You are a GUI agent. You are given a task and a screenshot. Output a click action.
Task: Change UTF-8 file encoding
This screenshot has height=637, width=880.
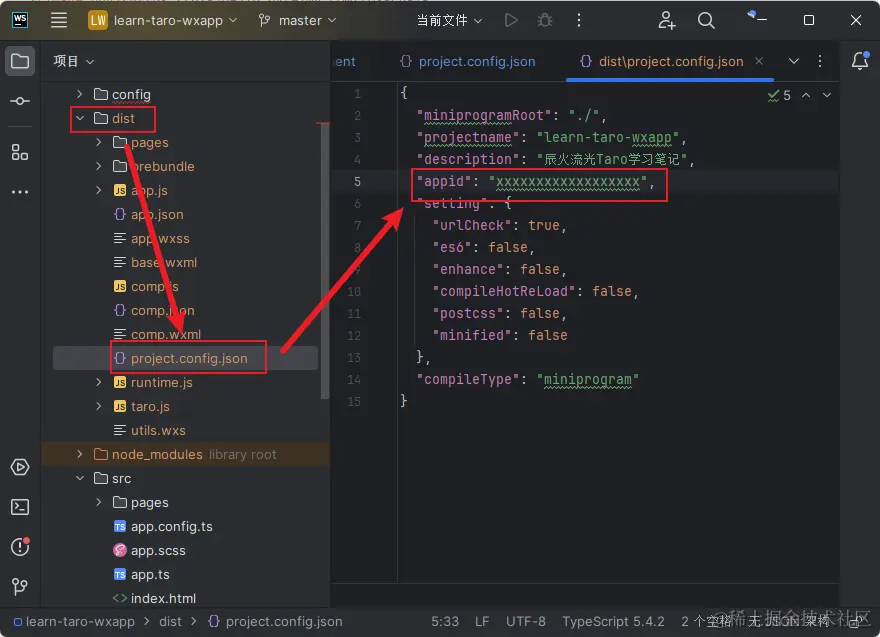point(526,622)
